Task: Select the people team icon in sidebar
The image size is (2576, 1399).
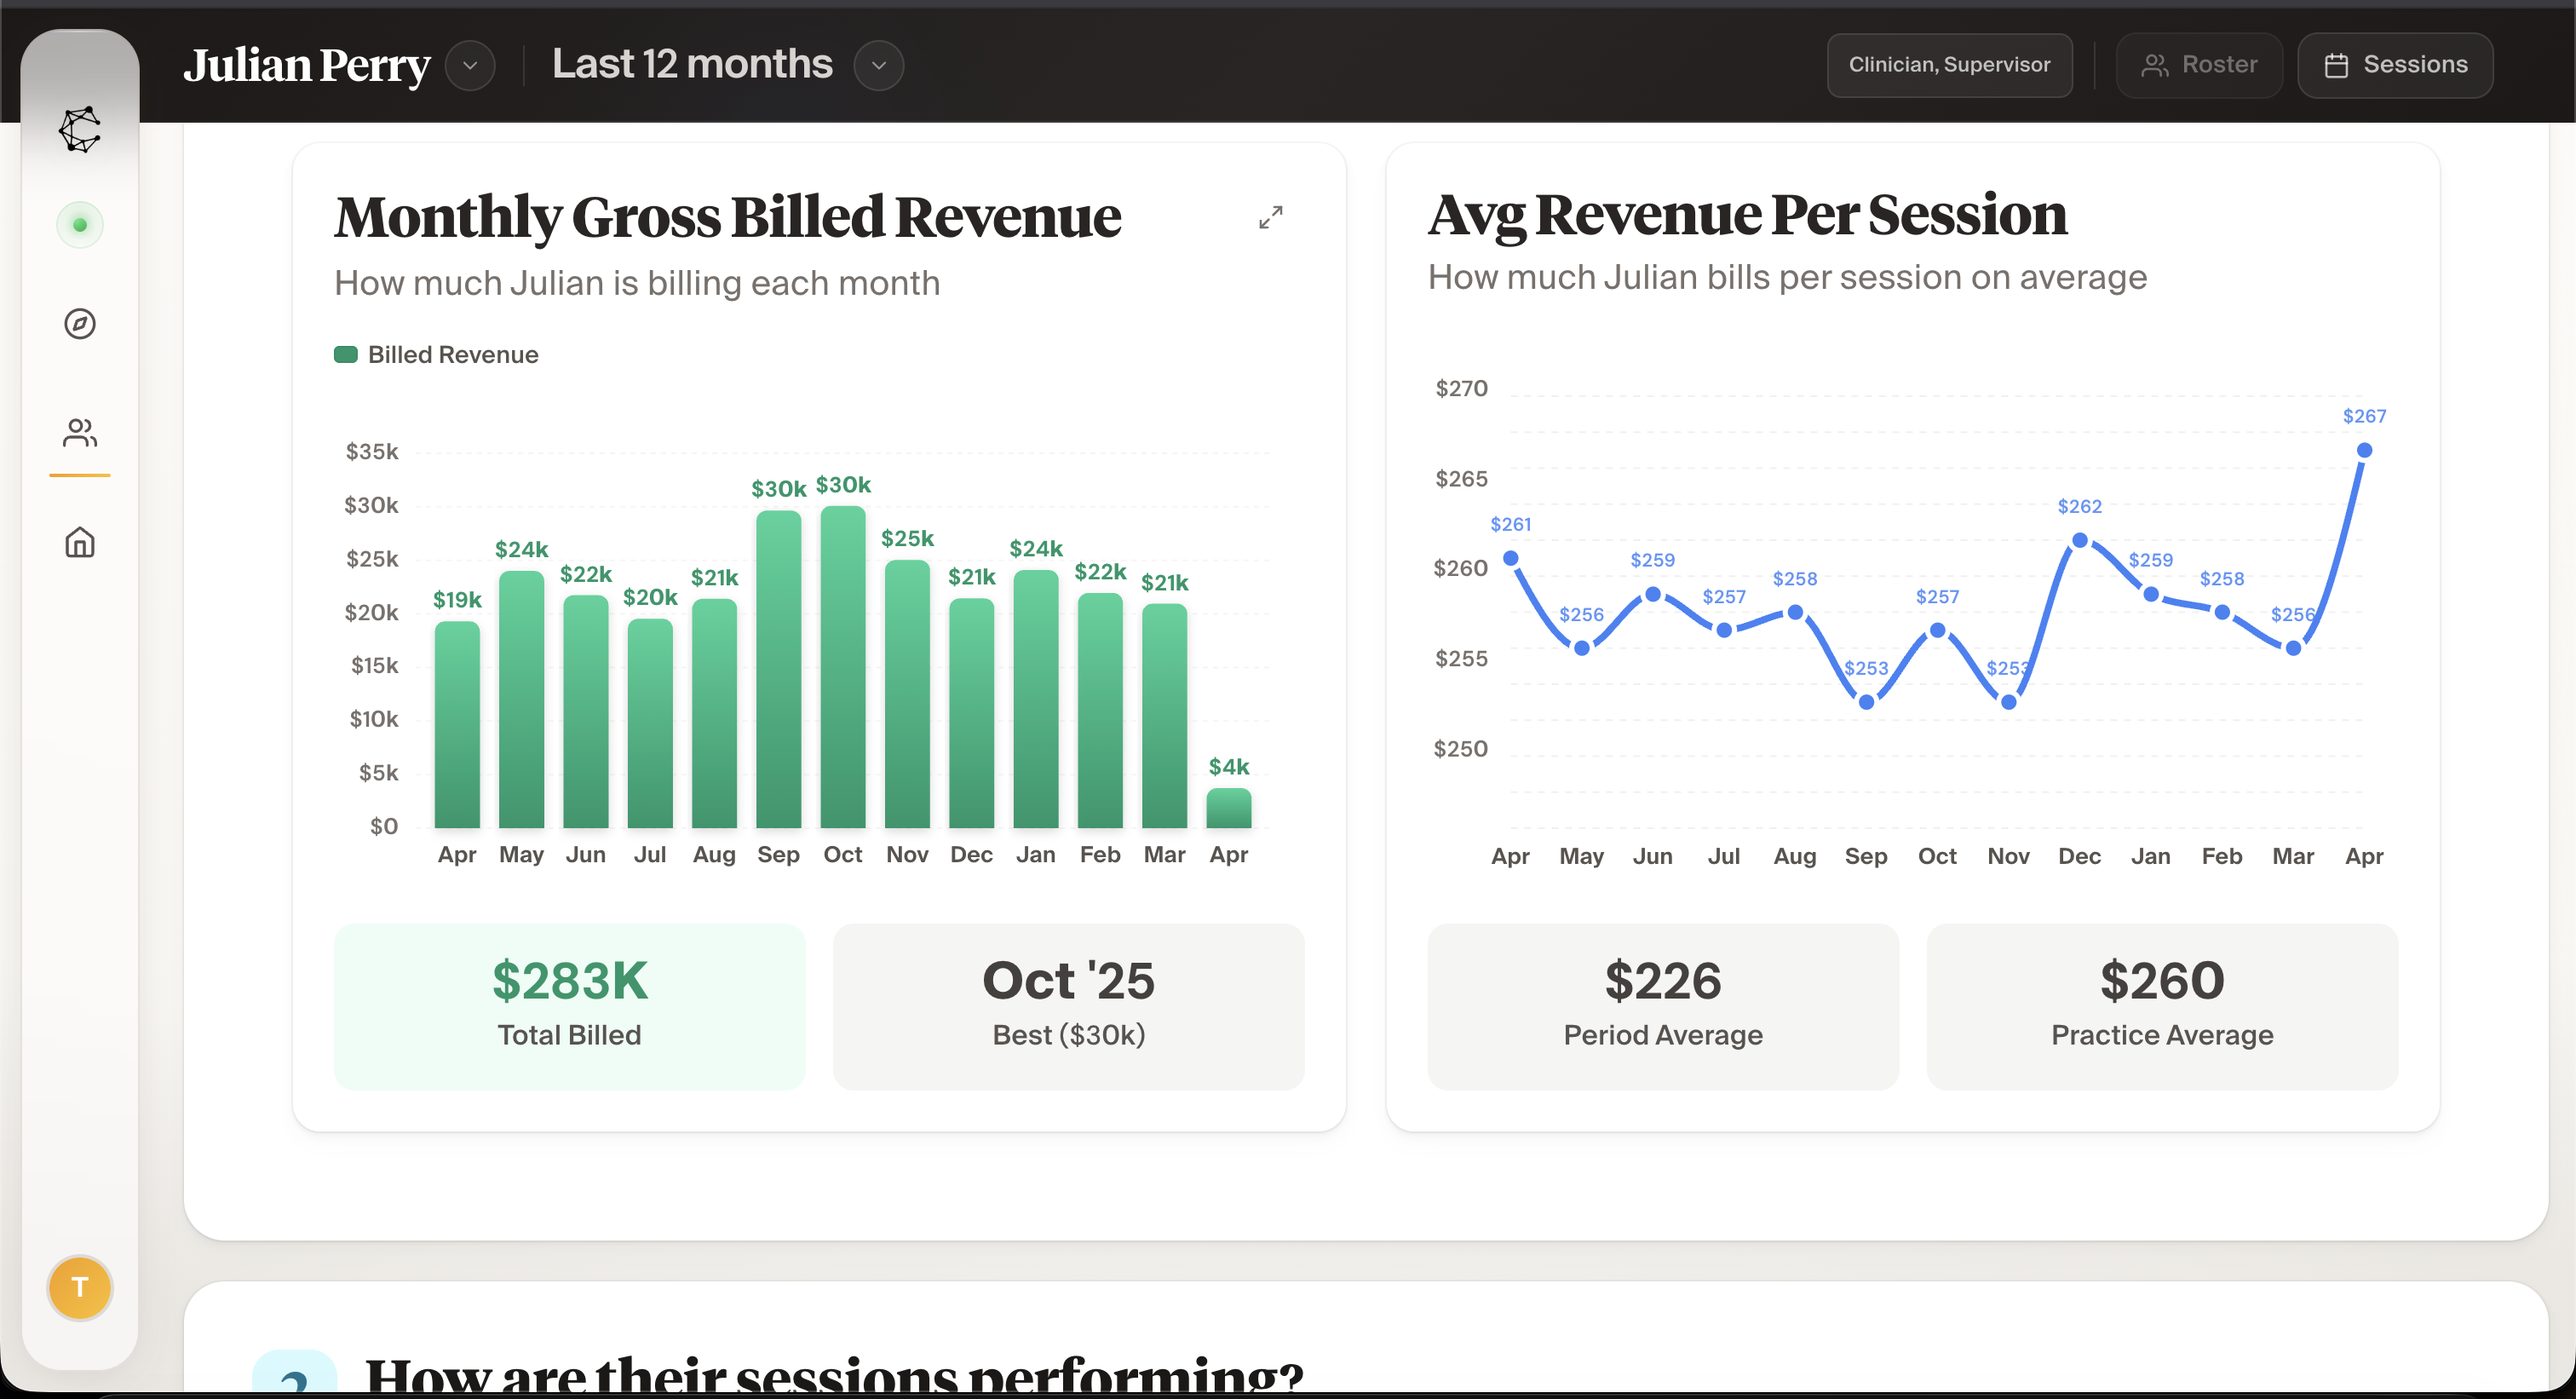Action: tap(80, 433)
